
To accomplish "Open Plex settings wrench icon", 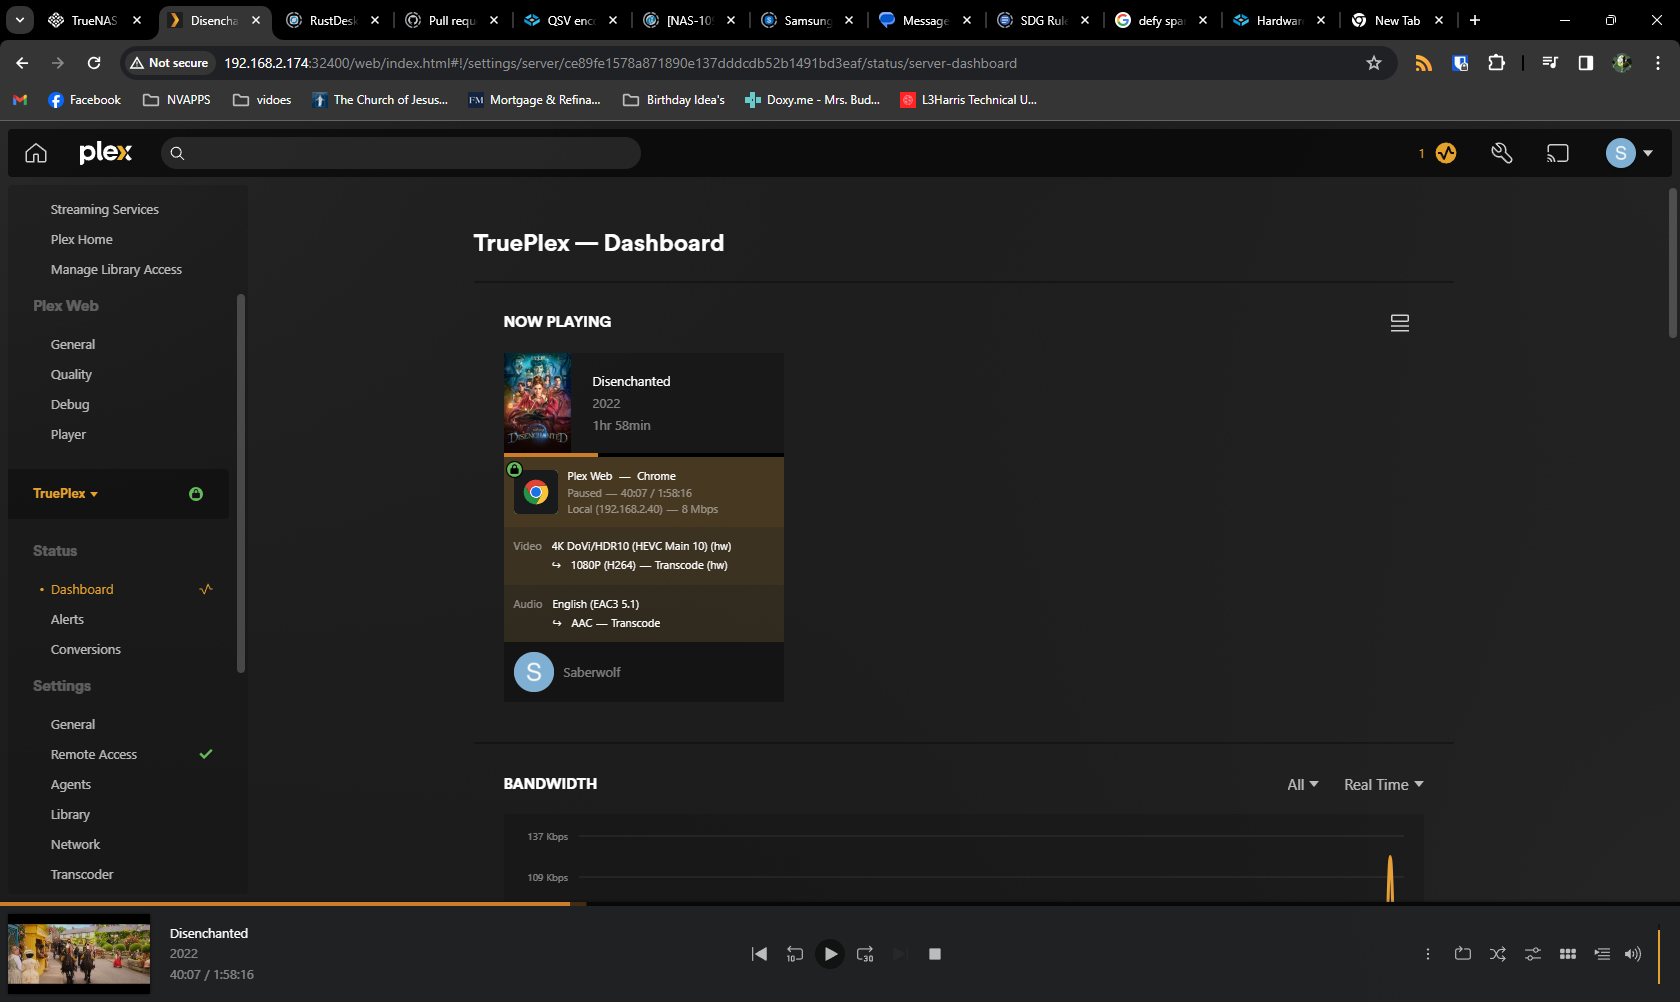I will click(1501, 153).
